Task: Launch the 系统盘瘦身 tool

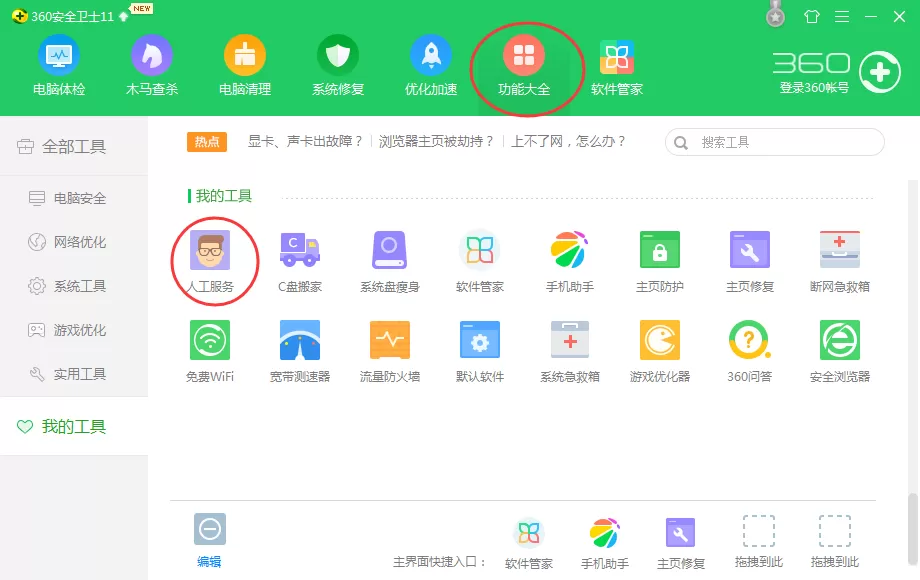Action: (390, 262)
